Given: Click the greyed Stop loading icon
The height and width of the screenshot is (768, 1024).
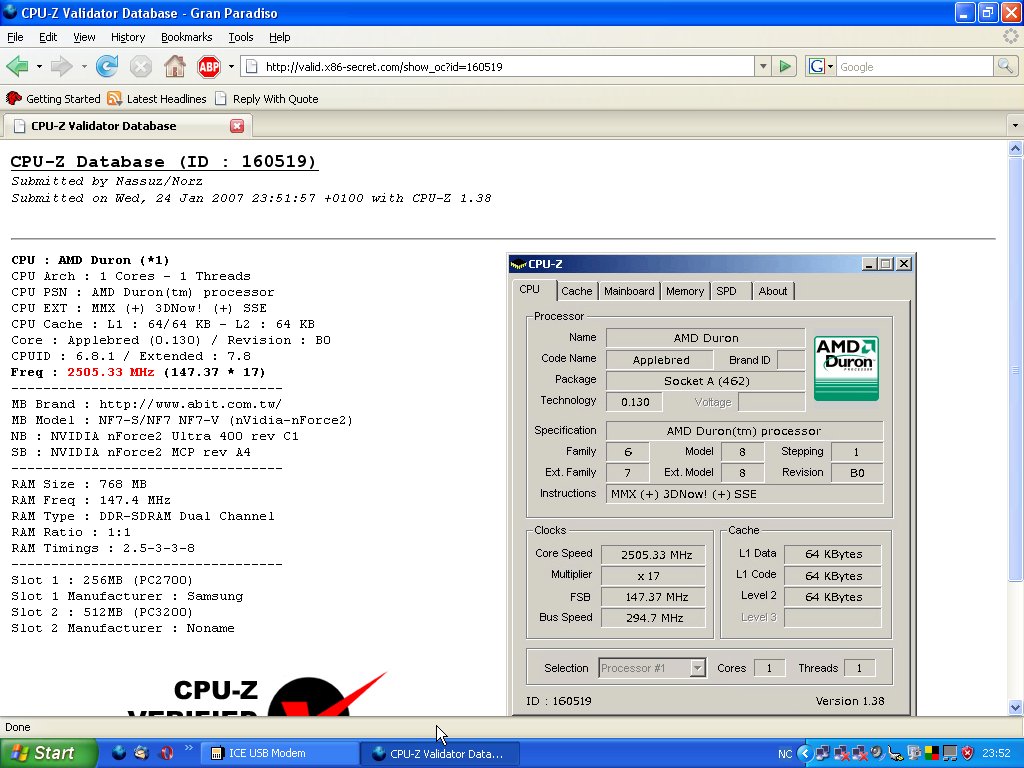Looking at the screenshot, I should tap(140, 66).
